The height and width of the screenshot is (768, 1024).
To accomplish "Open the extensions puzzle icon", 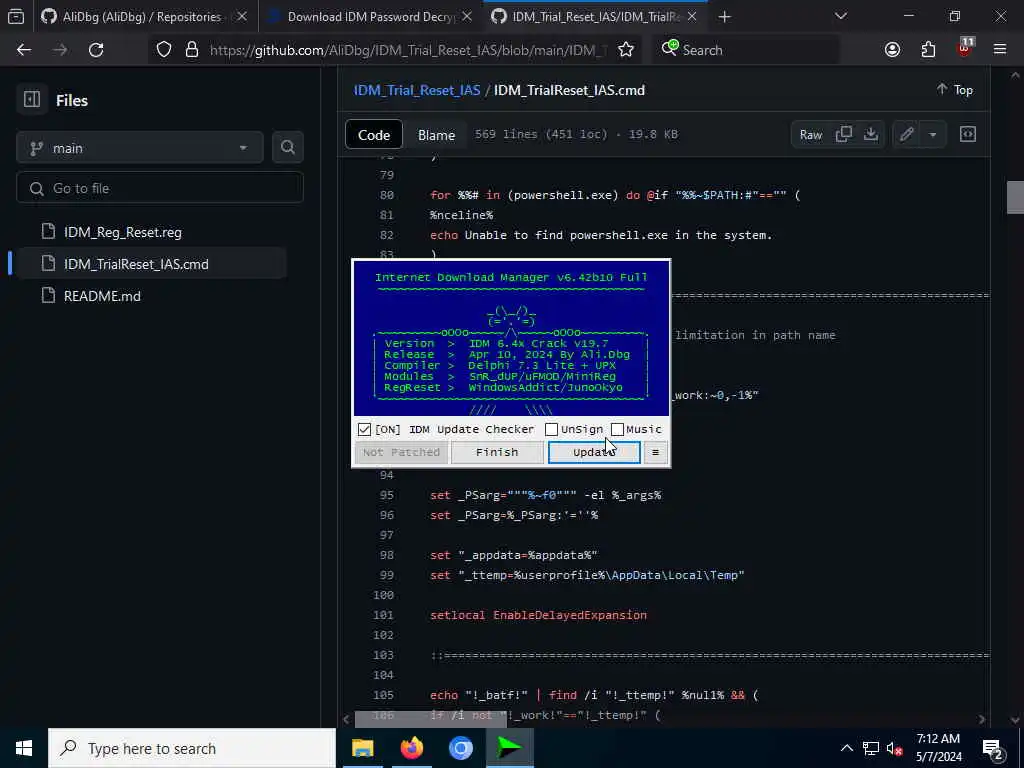I will pos(928,50).
